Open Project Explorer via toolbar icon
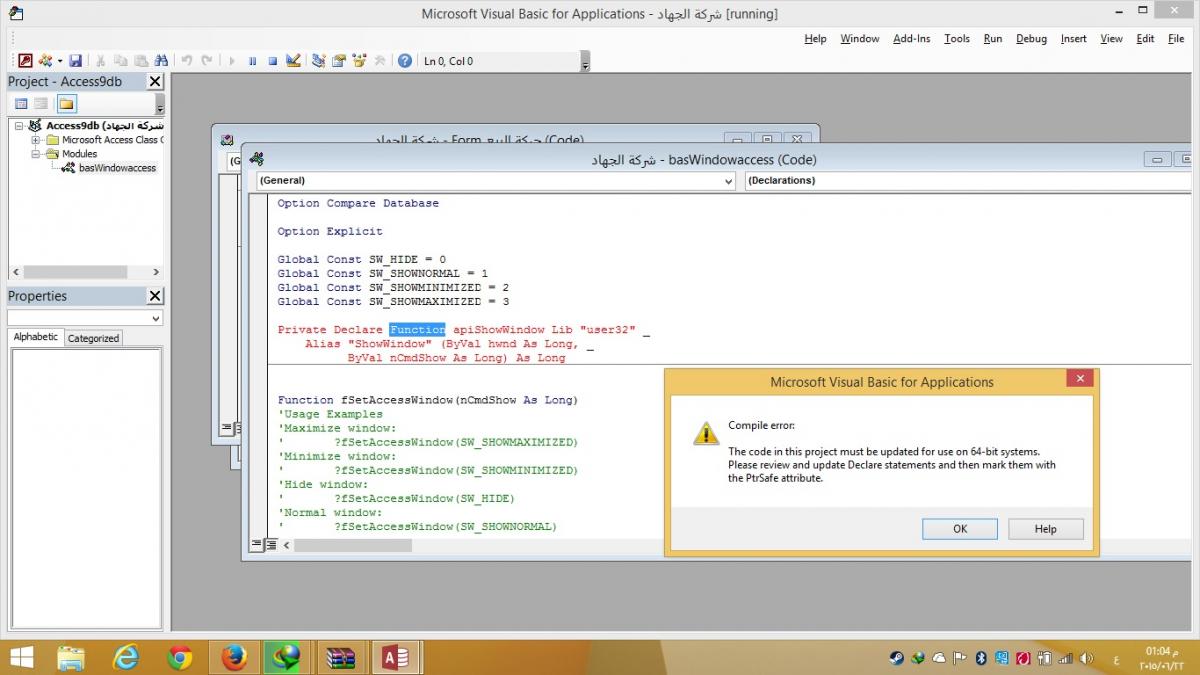The width and height of the screenshot is (1200, 675). (x=318, y=61)
